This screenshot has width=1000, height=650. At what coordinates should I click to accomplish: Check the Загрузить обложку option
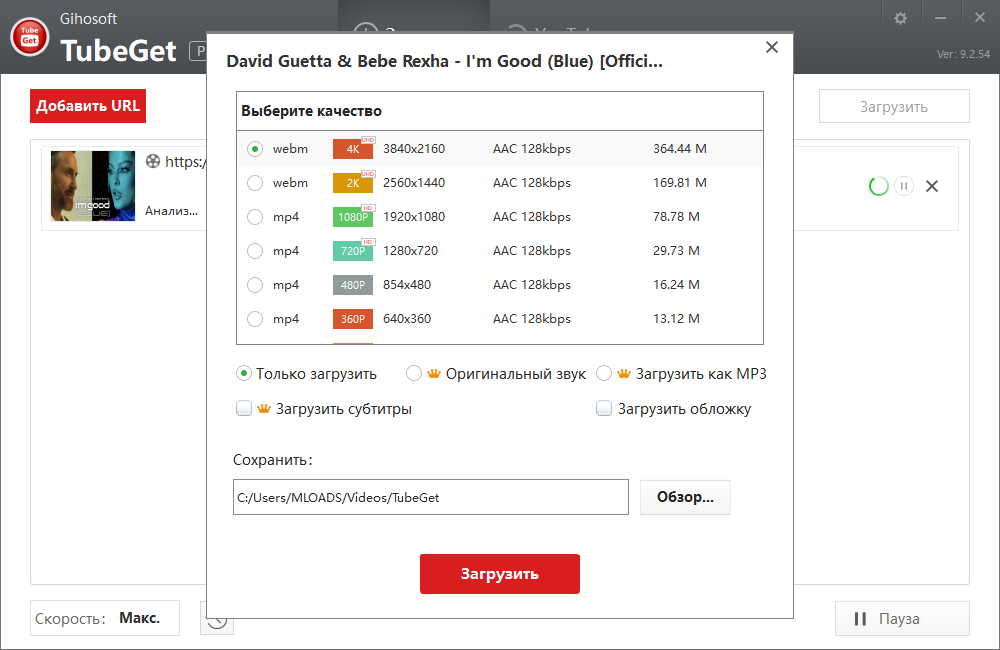point(604,408)
